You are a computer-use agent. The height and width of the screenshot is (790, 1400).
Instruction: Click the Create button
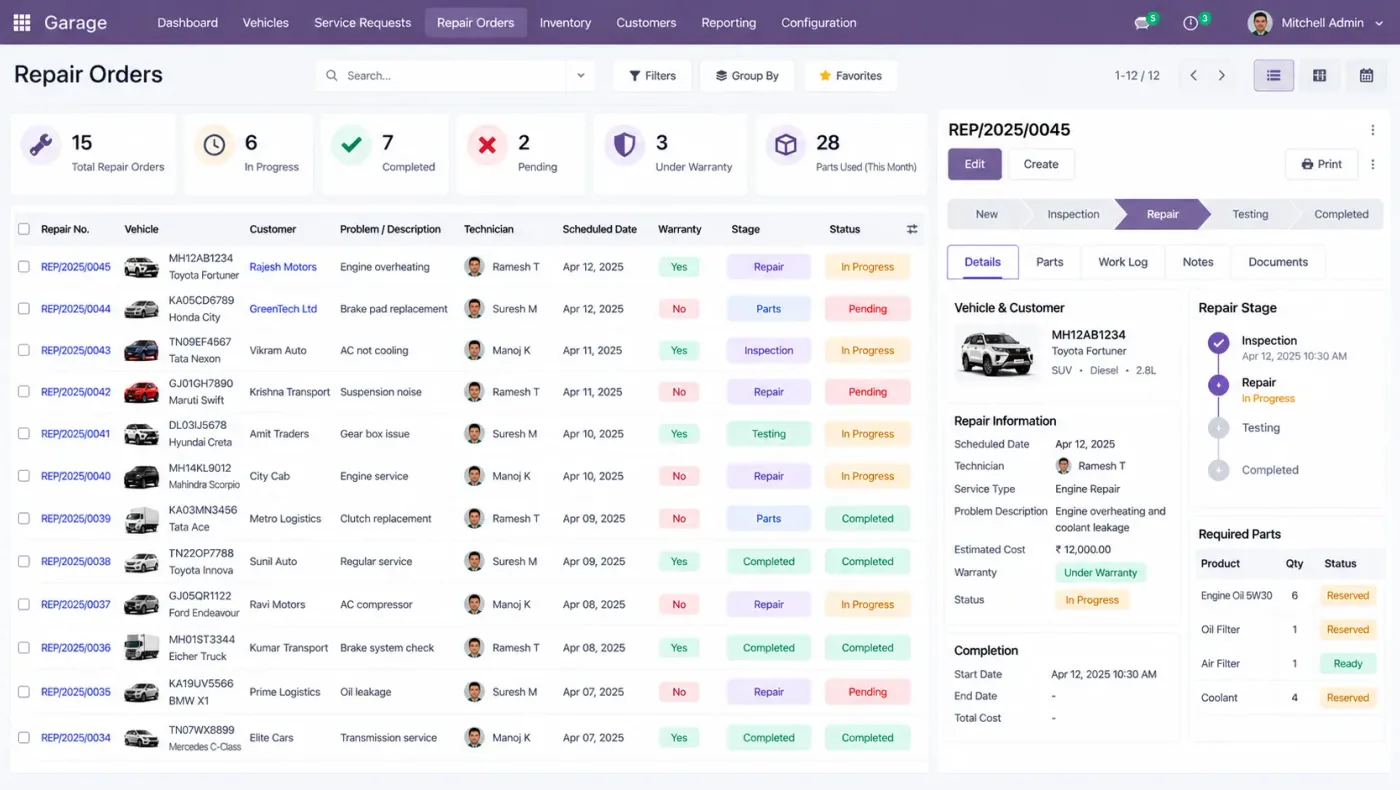coord(1041,164)
